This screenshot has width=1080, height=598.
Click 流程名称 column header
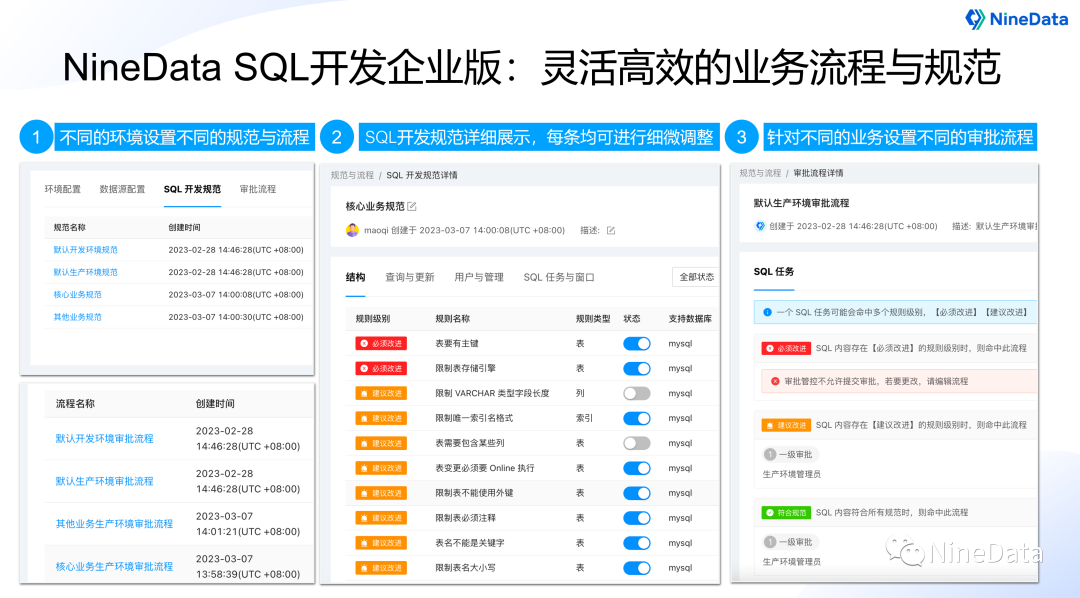[75, 404]
